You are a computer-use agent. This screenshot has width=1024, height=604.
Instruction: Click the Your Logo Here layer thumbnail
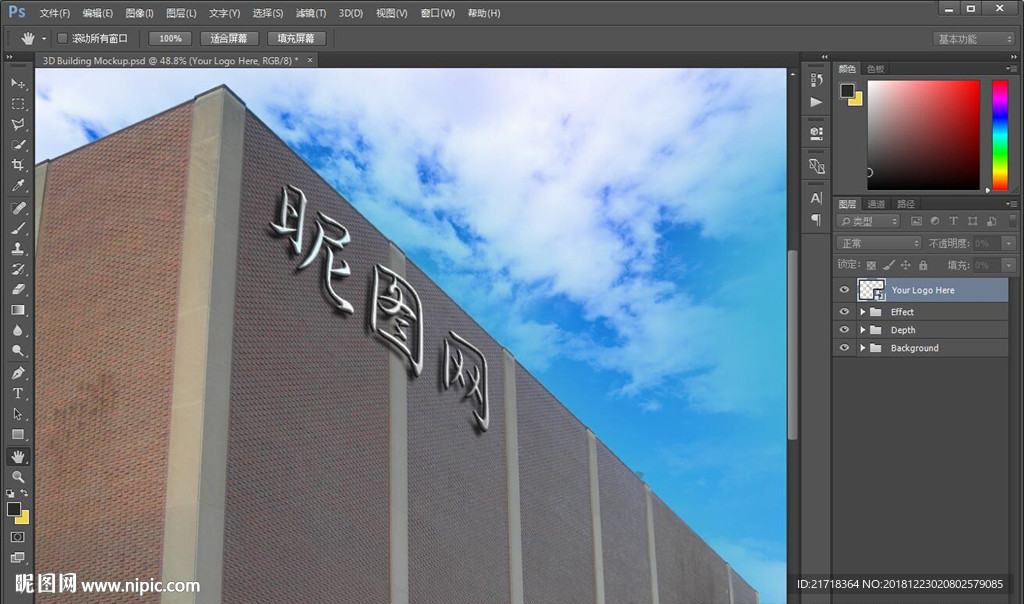(x=871, y=289)
